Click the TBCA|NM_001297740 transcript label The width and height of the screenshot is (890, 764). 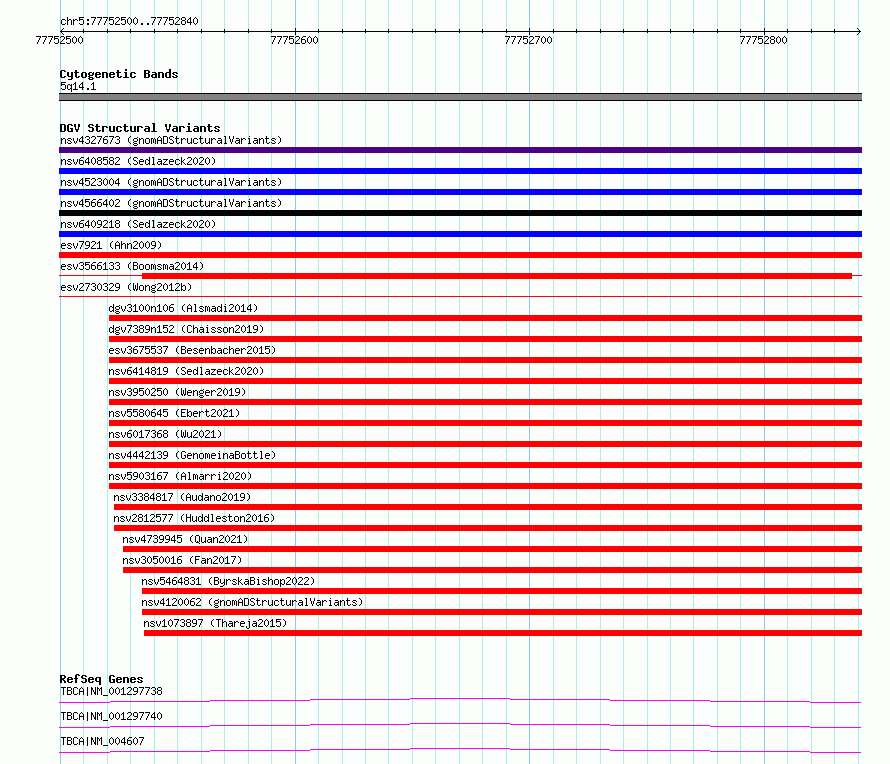111,716
